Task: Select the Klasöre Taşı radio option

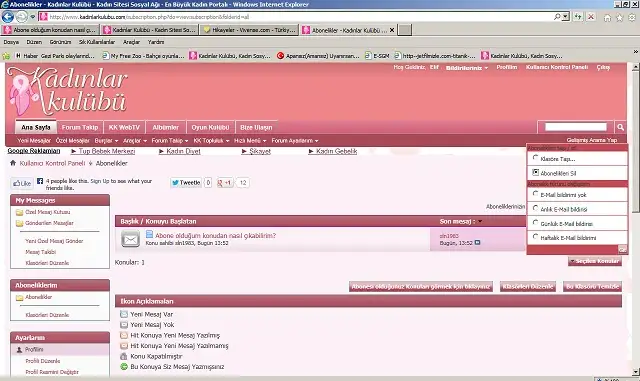Action: [x=536, y=158]
